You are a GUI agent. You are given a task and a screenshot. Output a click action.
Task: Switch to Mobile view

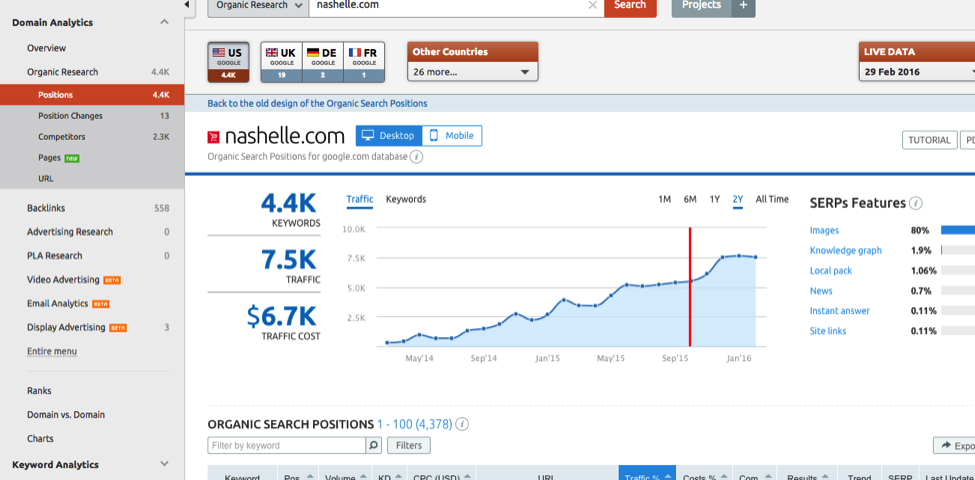tap(451, 136)
